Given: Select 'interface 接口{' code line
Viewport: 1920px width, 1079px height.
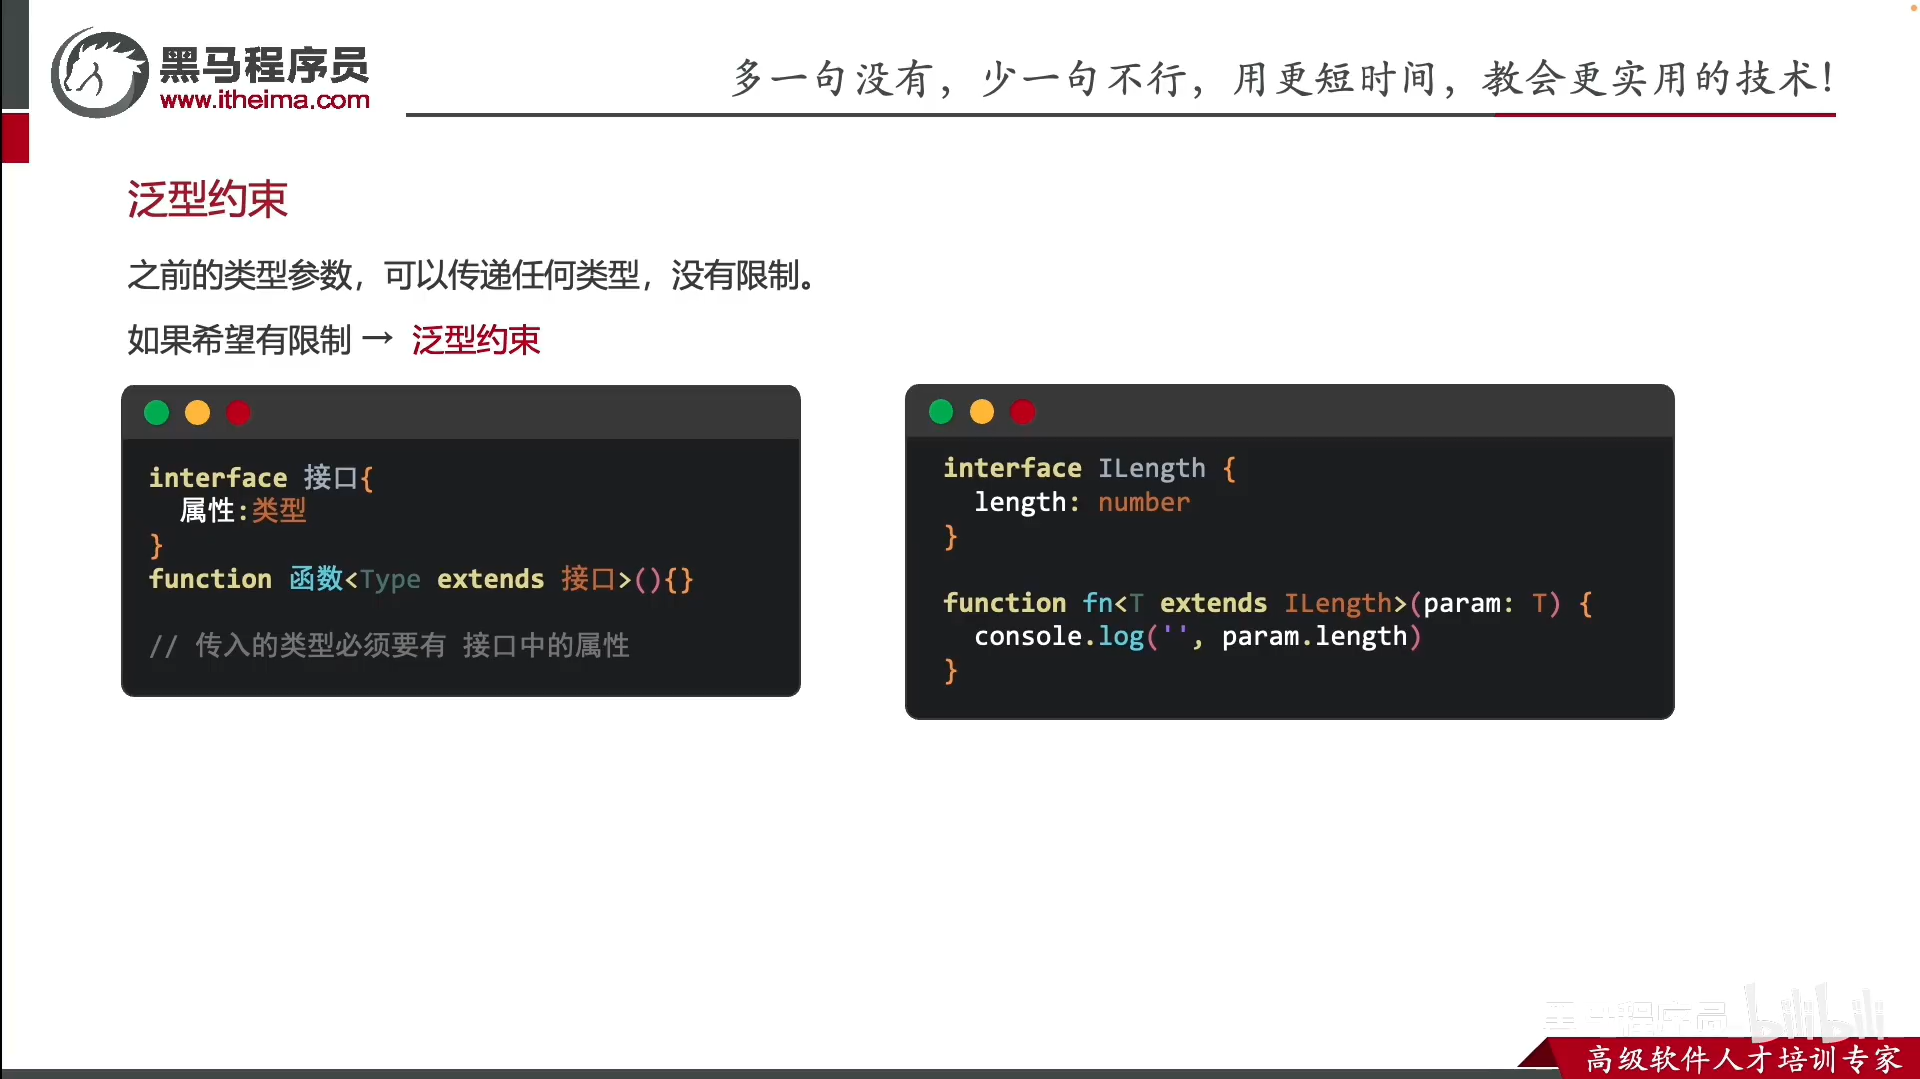Looking at the screenshot, I should point(261,477).
